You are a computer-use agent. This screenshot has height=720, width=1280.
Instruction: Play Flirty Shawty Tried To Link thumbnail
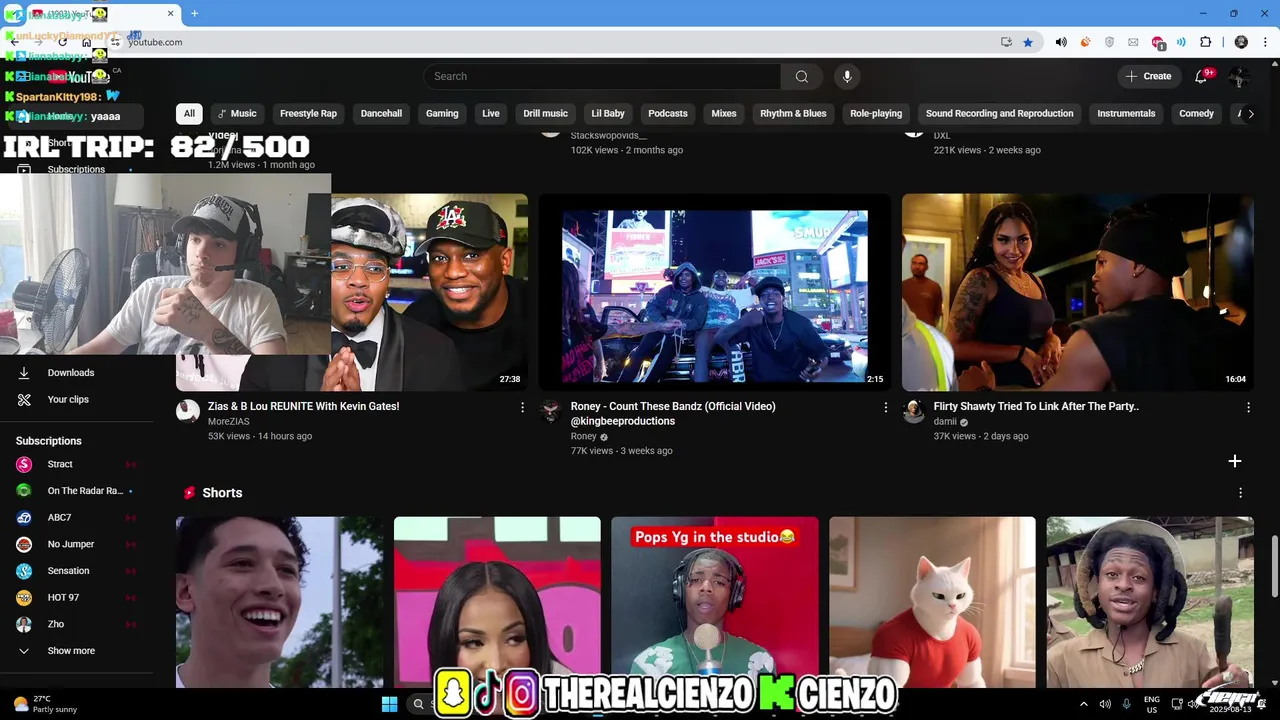[1077, 292]
